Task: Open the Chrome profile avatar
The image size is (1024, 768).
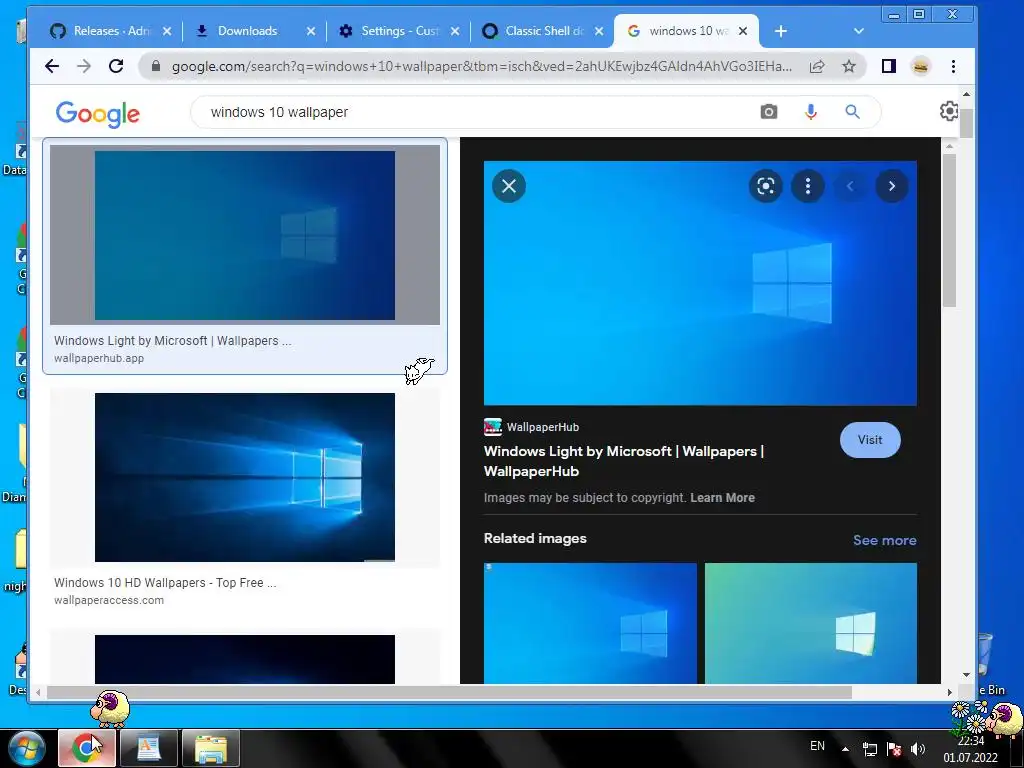Action: [x=920, y=66]
